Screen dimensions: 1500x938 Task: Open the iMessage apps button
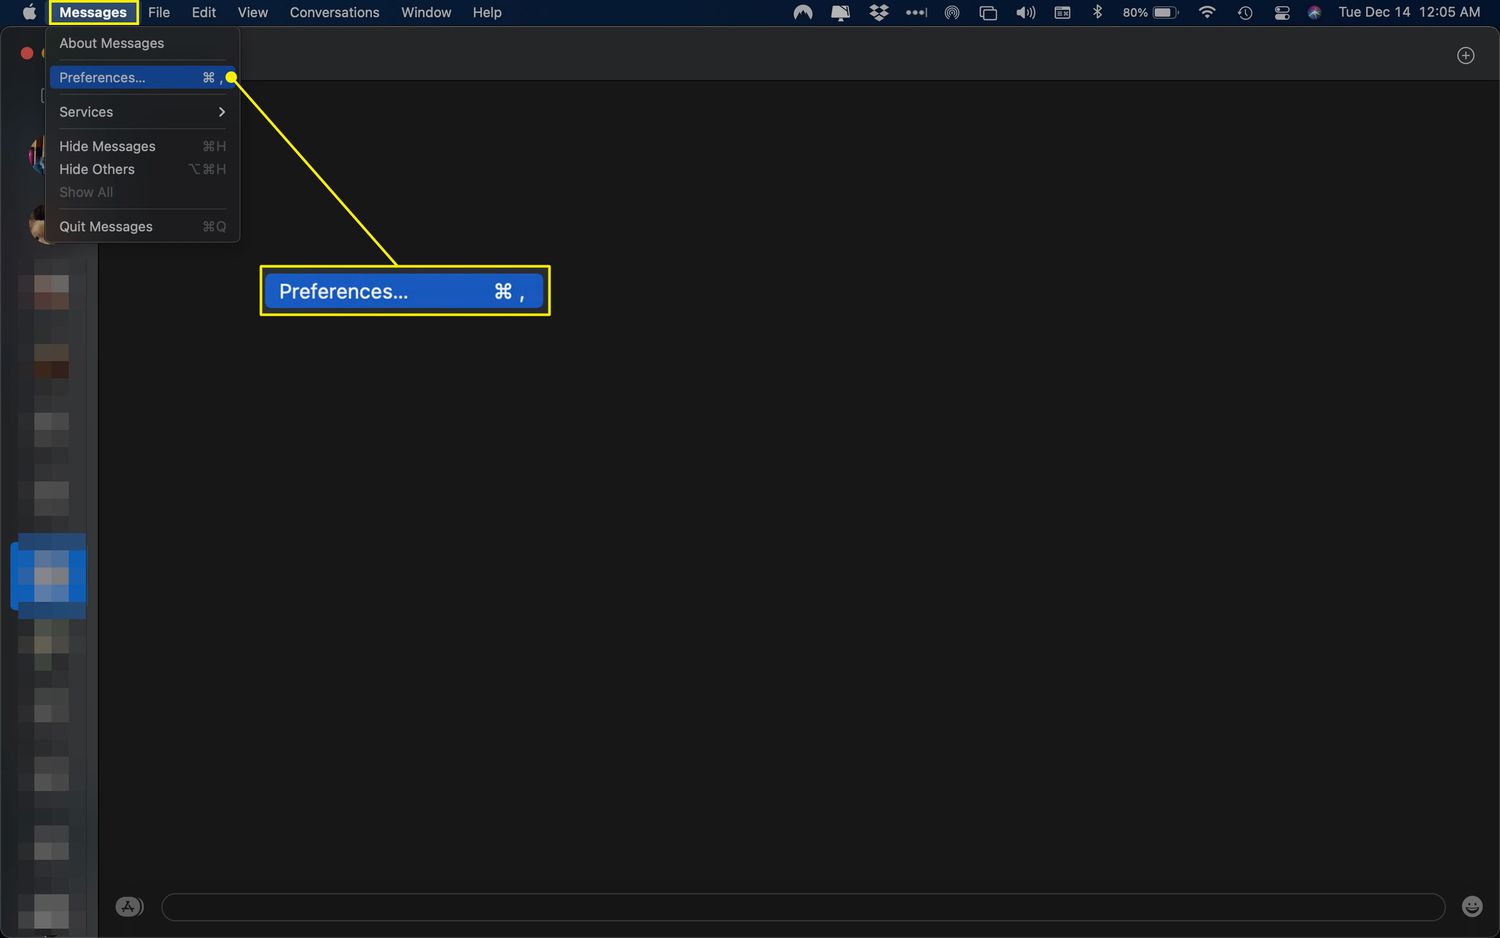129,907
